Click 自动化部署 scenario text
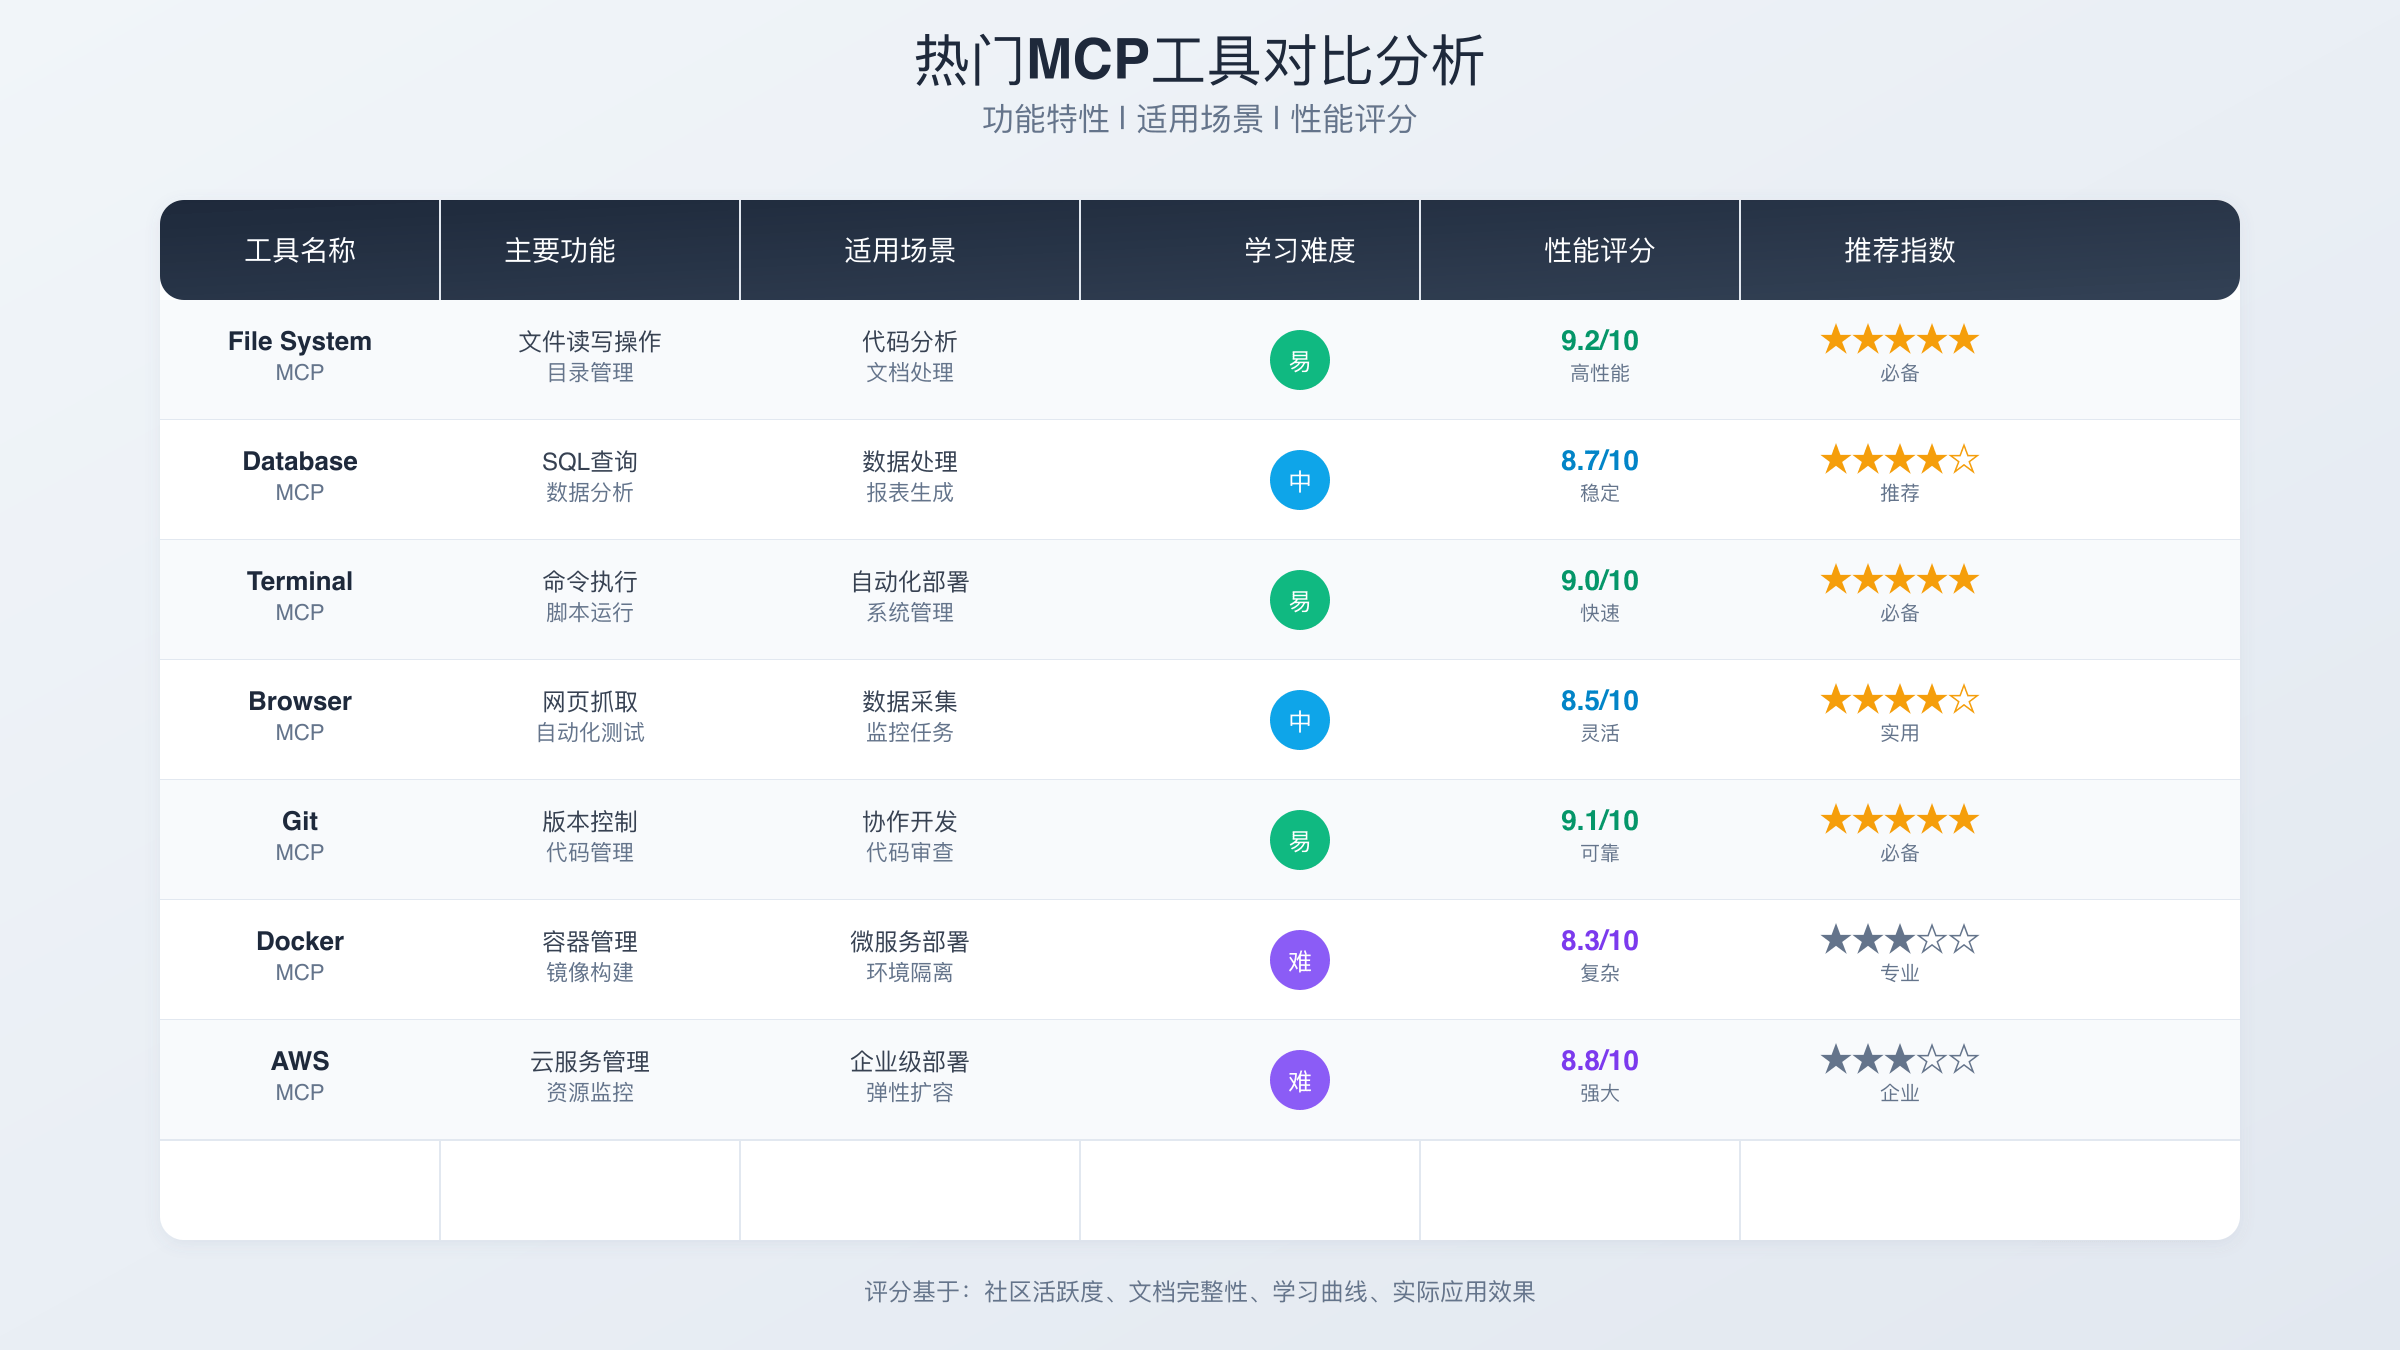Screen dimensions: 2400x1350 pyautogui.click(x=910, y=581)
